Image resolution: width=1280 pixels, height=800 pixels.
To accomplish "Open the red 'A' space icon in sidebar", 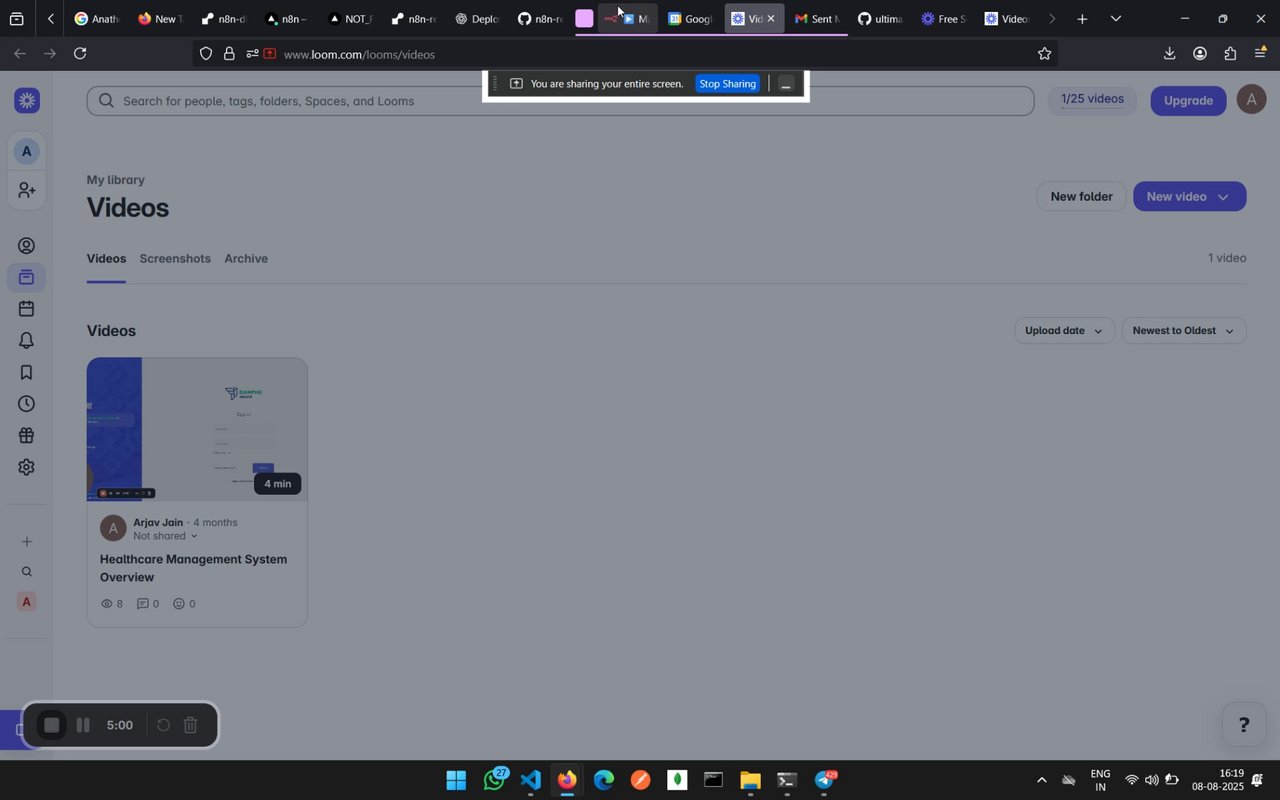I will [27, 602].
